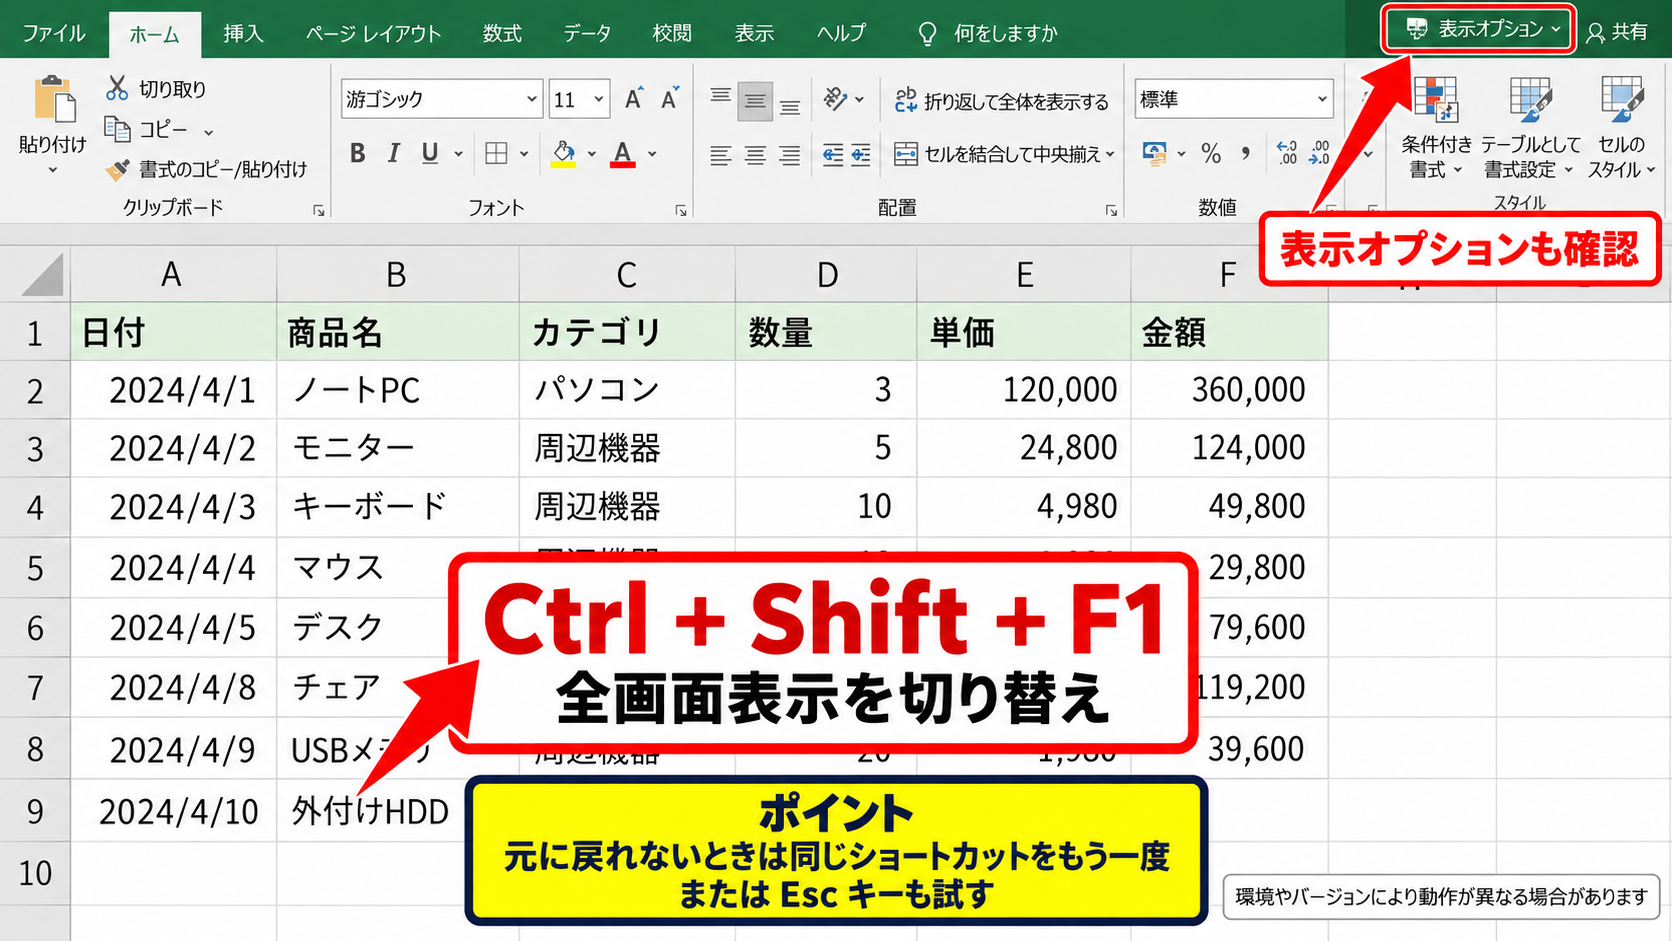Viewport: 1672px width, 941px height.
Task: Open the dropdown arrow beside セルを結合して中央揃え
Action: (x=1110, y=154)
